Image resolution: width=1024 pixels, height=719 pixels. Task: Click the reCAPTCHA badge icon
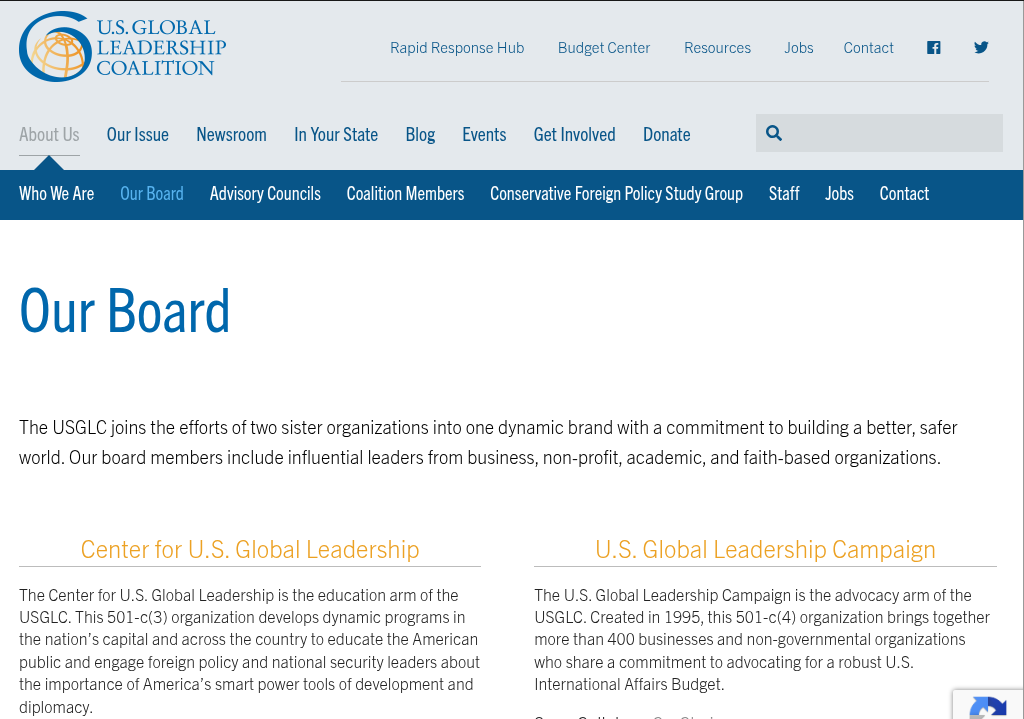pos(987,705)
